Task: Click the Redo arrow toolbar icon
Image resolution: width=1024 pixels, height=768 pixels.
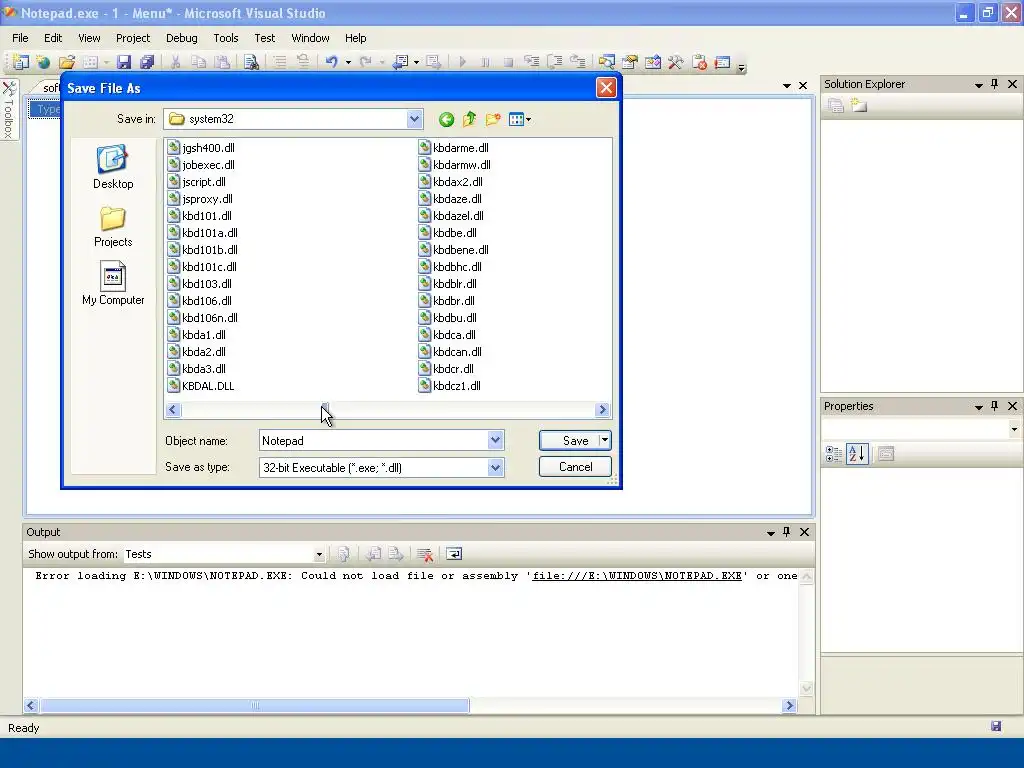Action: pos(366,62)
